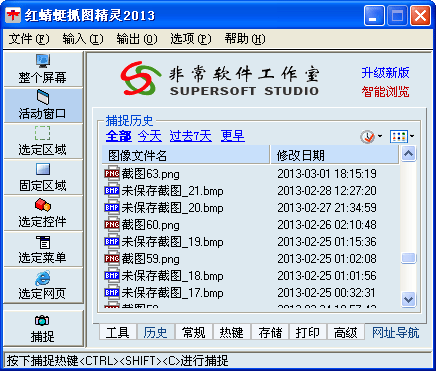
Task: Sort by 修改日期 column header
Action: (x=335, y=155)
